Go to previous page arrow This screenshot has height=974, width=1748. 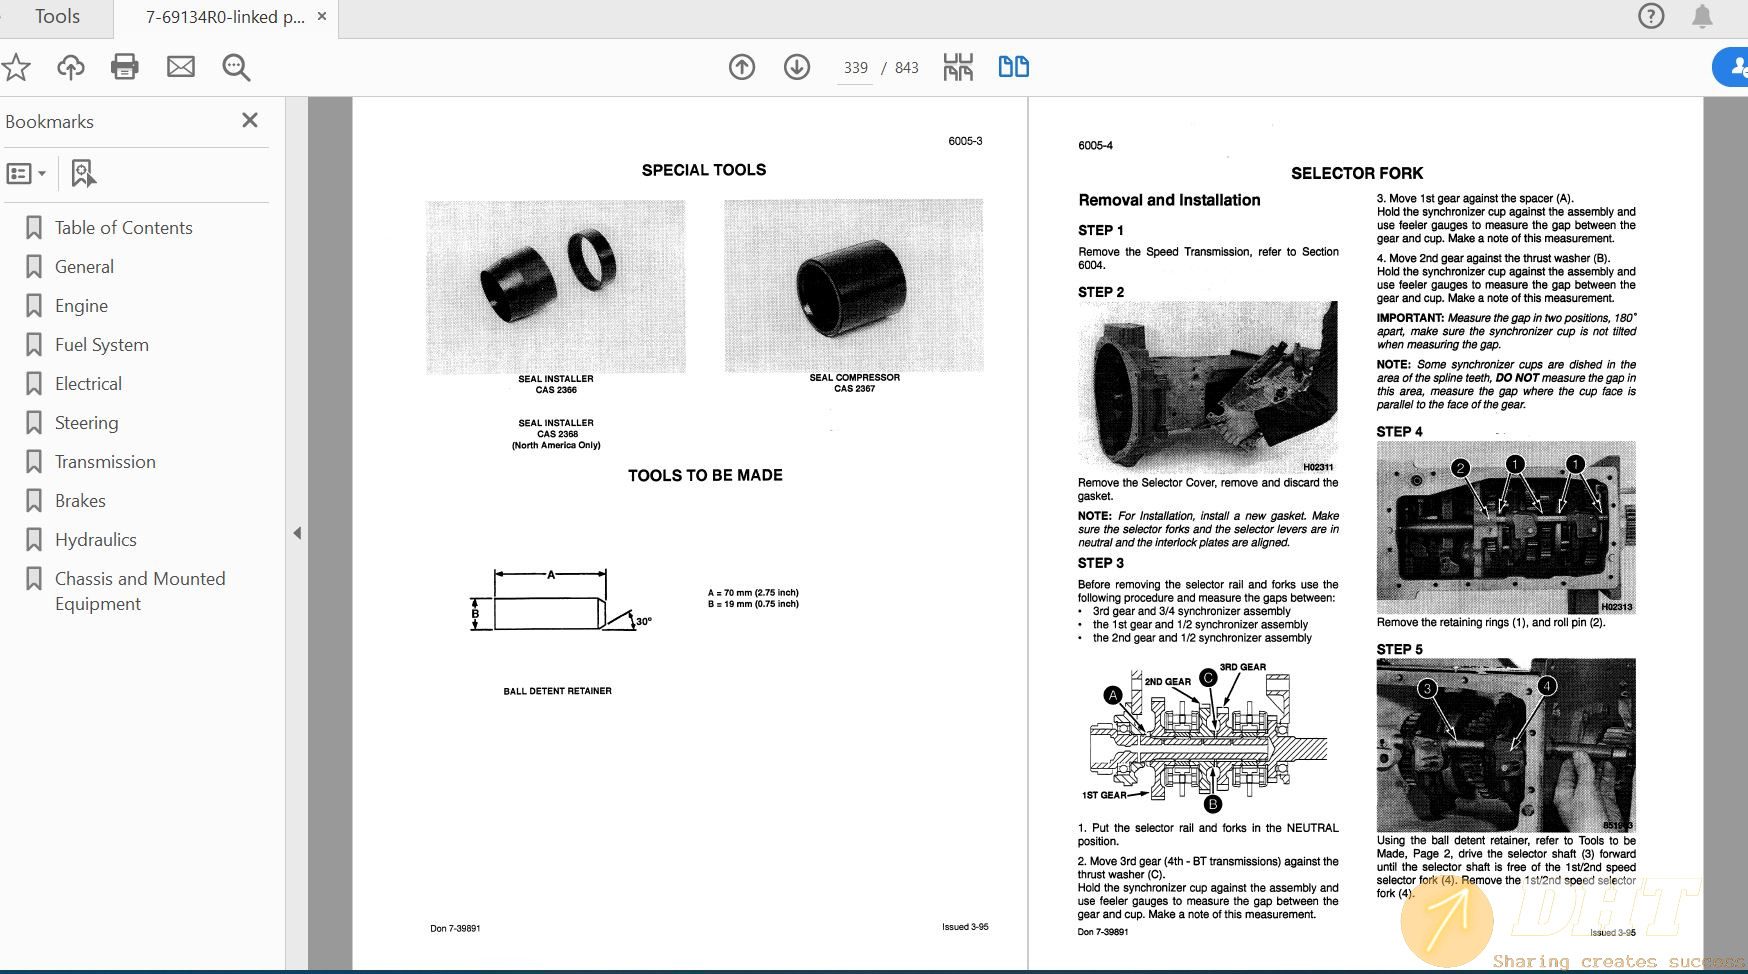(742, 67)
